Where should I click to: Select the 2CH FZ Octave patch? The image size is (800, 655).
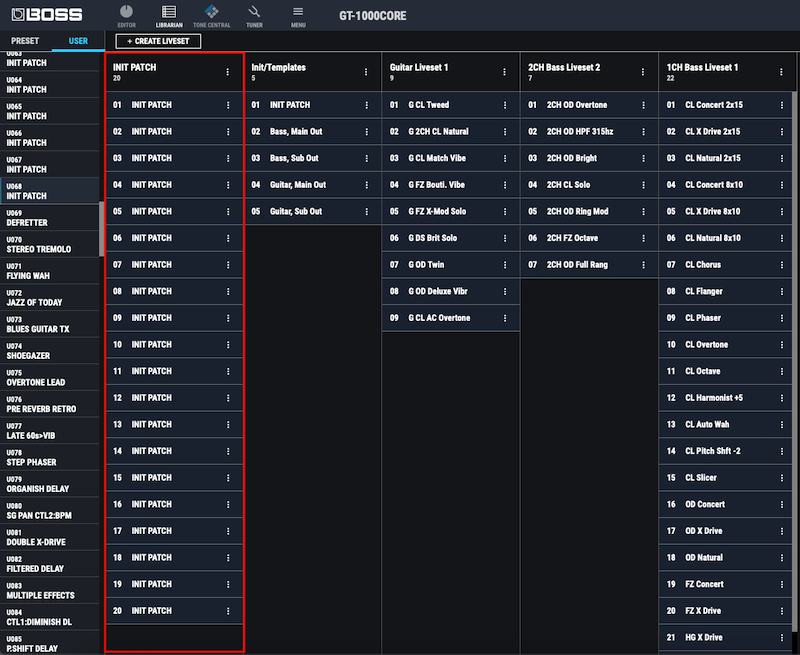tap(589, 238)
